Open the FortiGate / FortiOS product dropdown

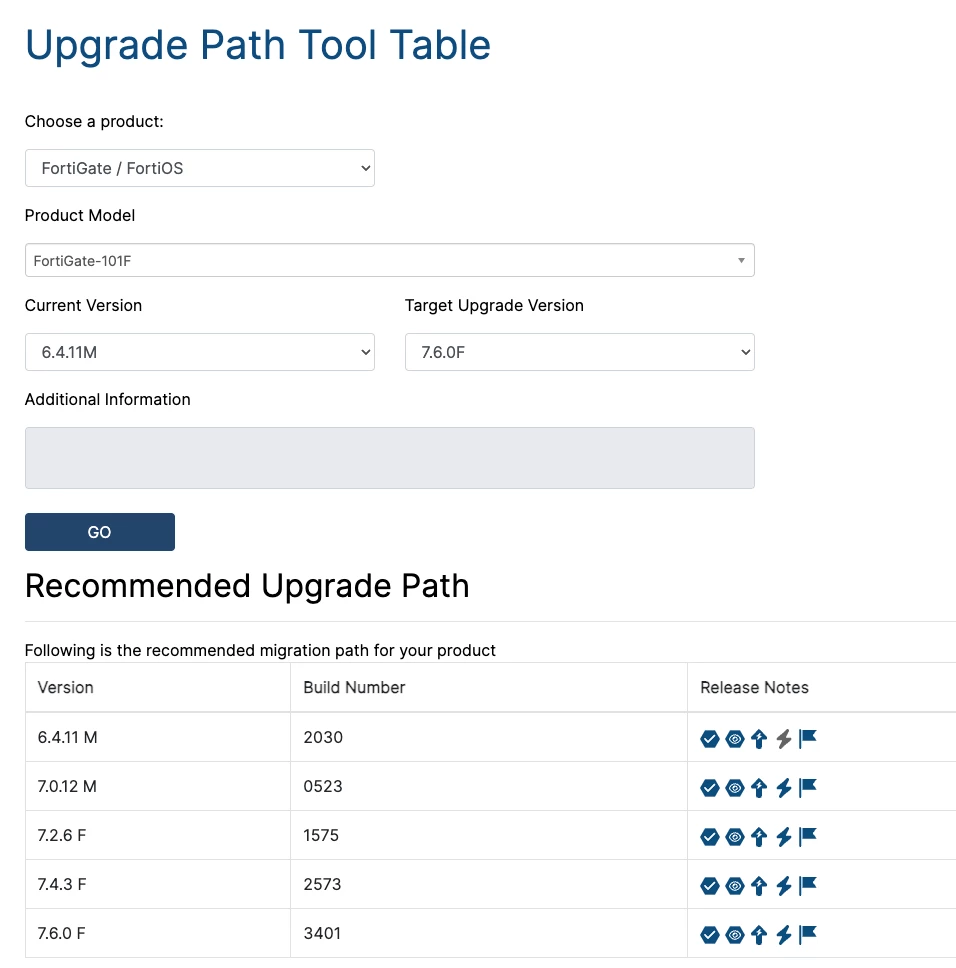(200, 168)
